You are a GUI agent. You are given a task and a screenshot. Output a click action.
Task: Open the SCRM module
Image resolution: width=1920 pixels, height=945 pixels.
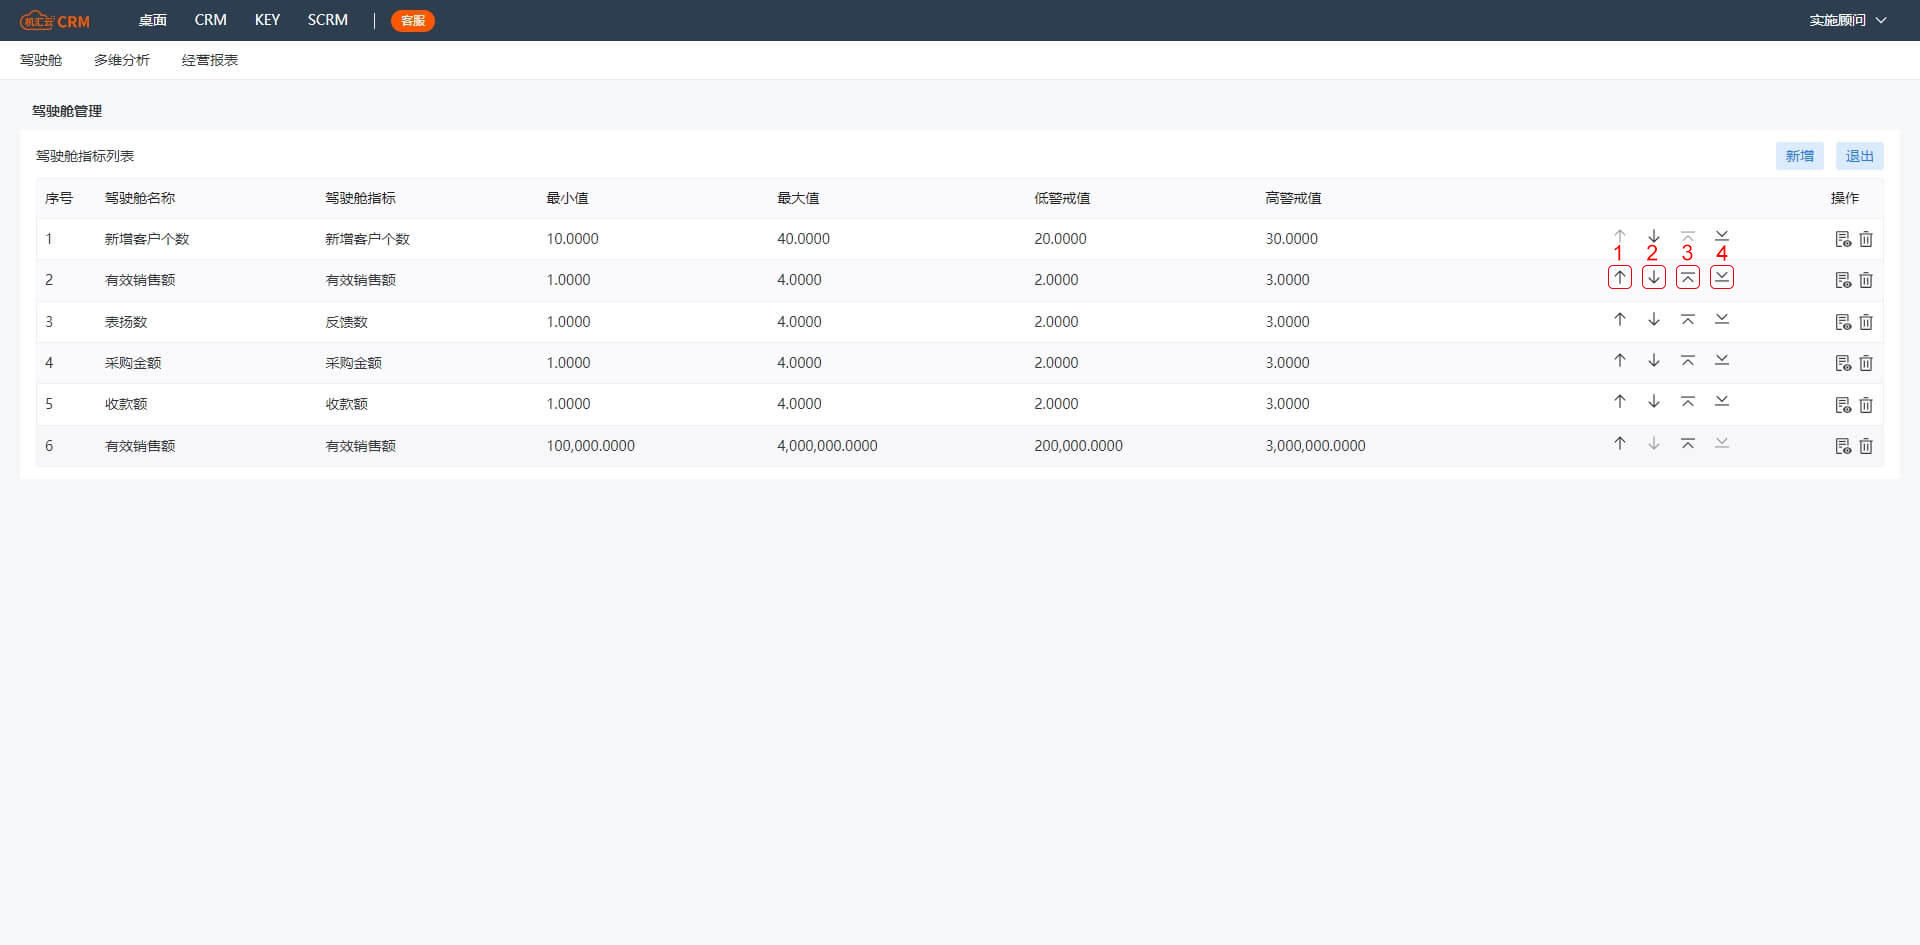tap(328, 20)
